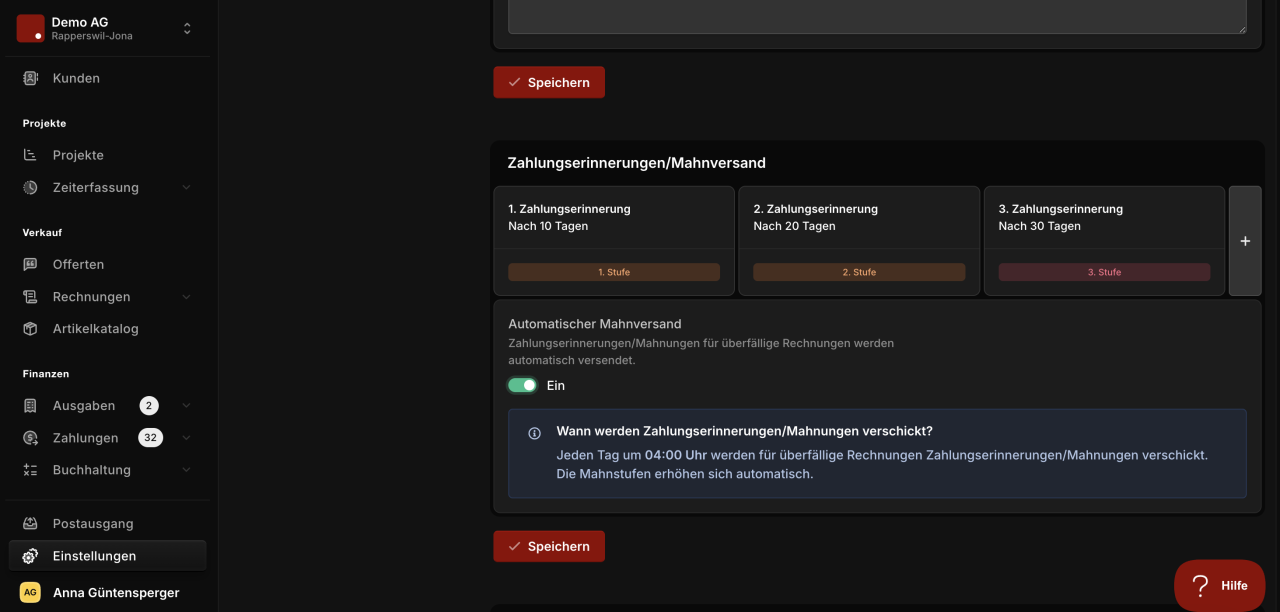Click the orange 2. Stufe badge
This screenshot has width=1280, height=612.
859,272
